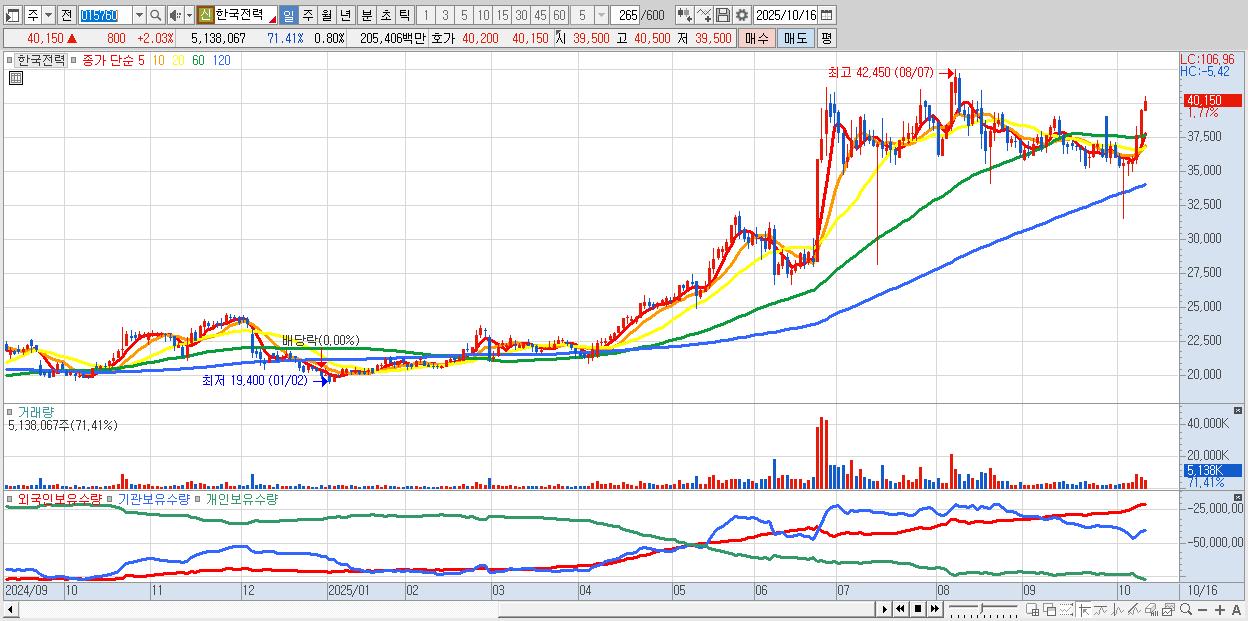Click the 전 button beside stock code

(x=66, y=15)
